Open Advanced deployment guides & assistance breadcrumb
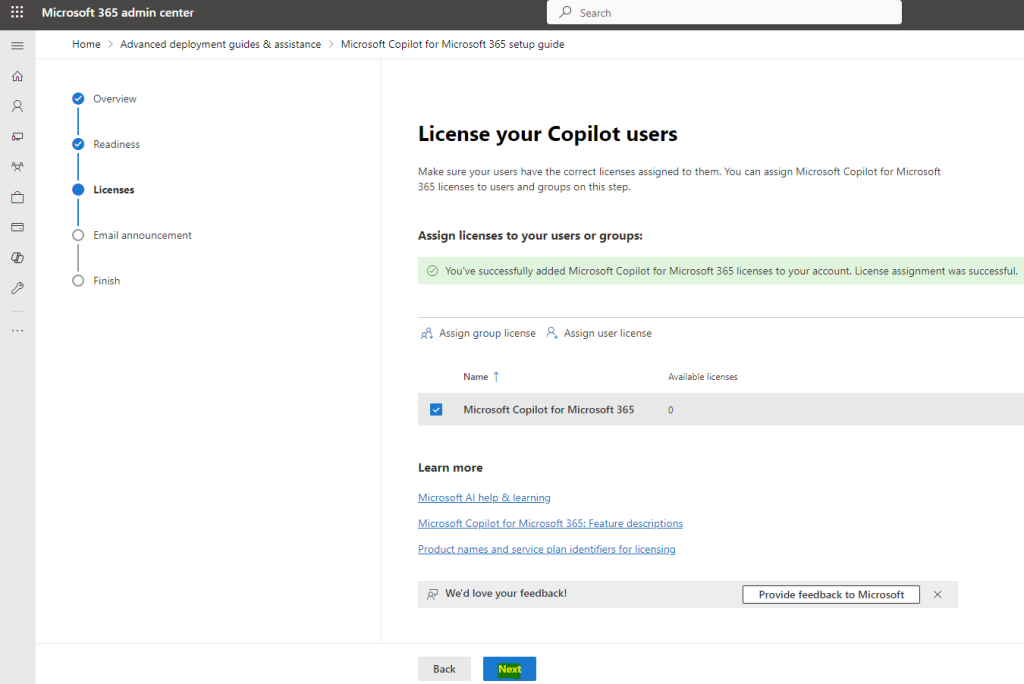Image resolution: width=1024 pixels, height=684 pixels. tap(221, 44)
